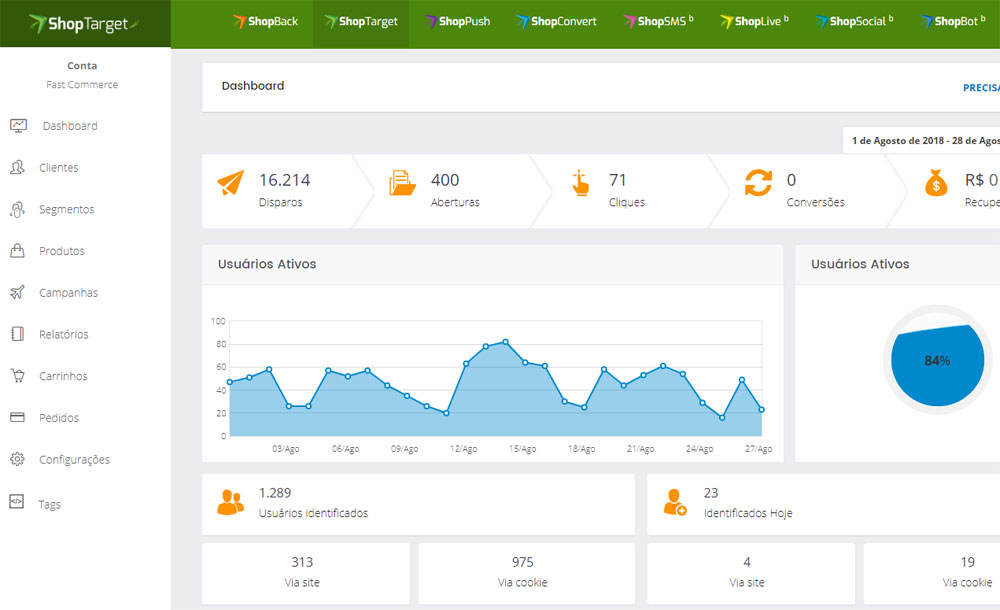
Task: Click the Campanhas airplane icon
Action: pos(17,292)
